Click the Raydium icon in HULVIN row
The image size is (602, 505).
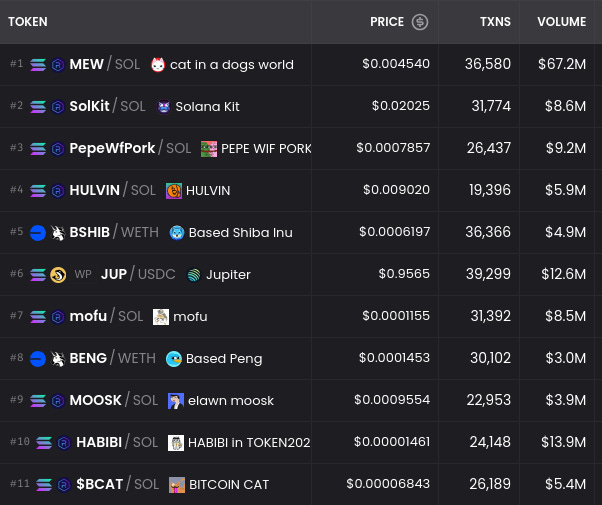coord(58,191)
